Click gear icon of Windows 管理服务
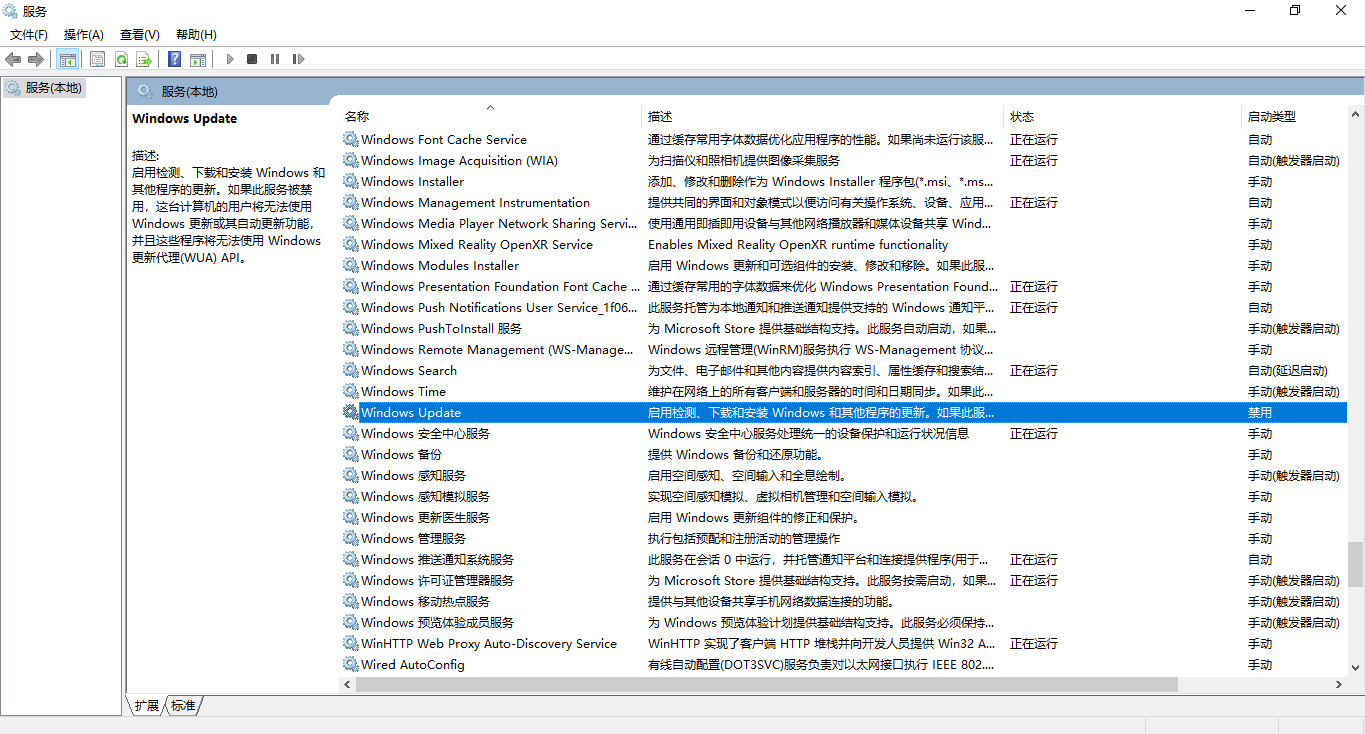Viewport: 1365px width, 734px height. coord(350,538)
